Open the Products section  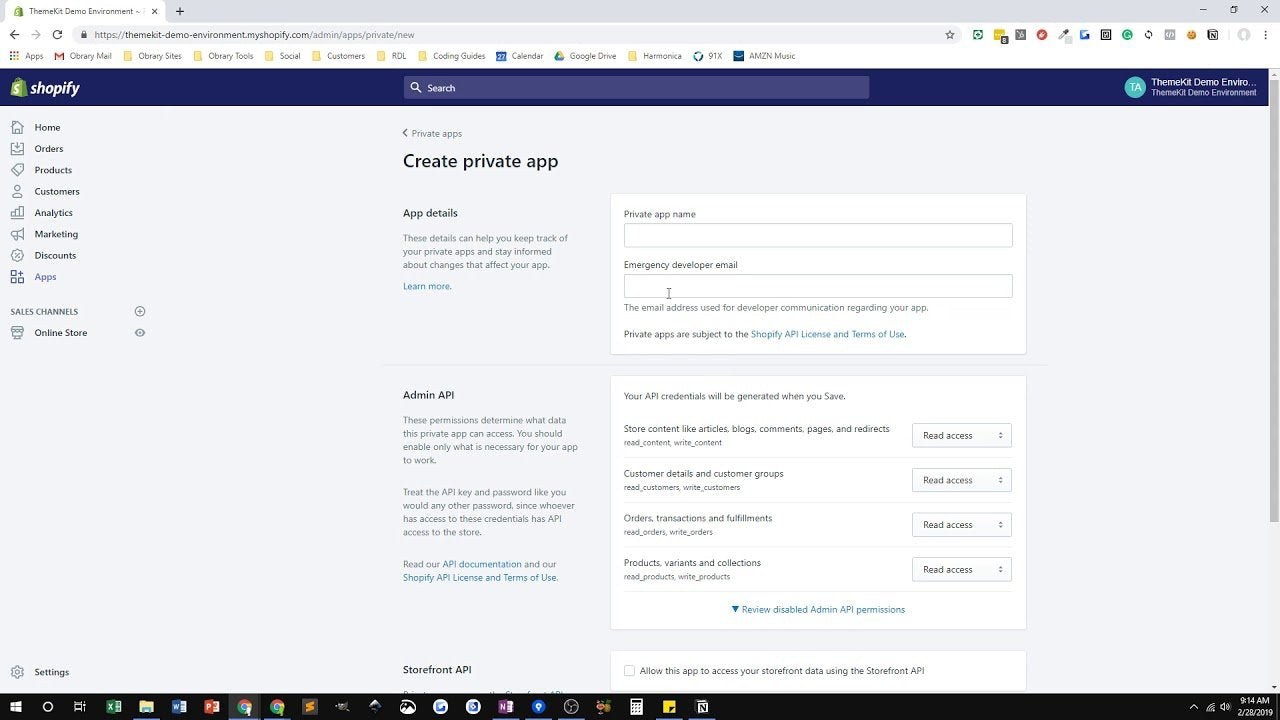[52, 169]
